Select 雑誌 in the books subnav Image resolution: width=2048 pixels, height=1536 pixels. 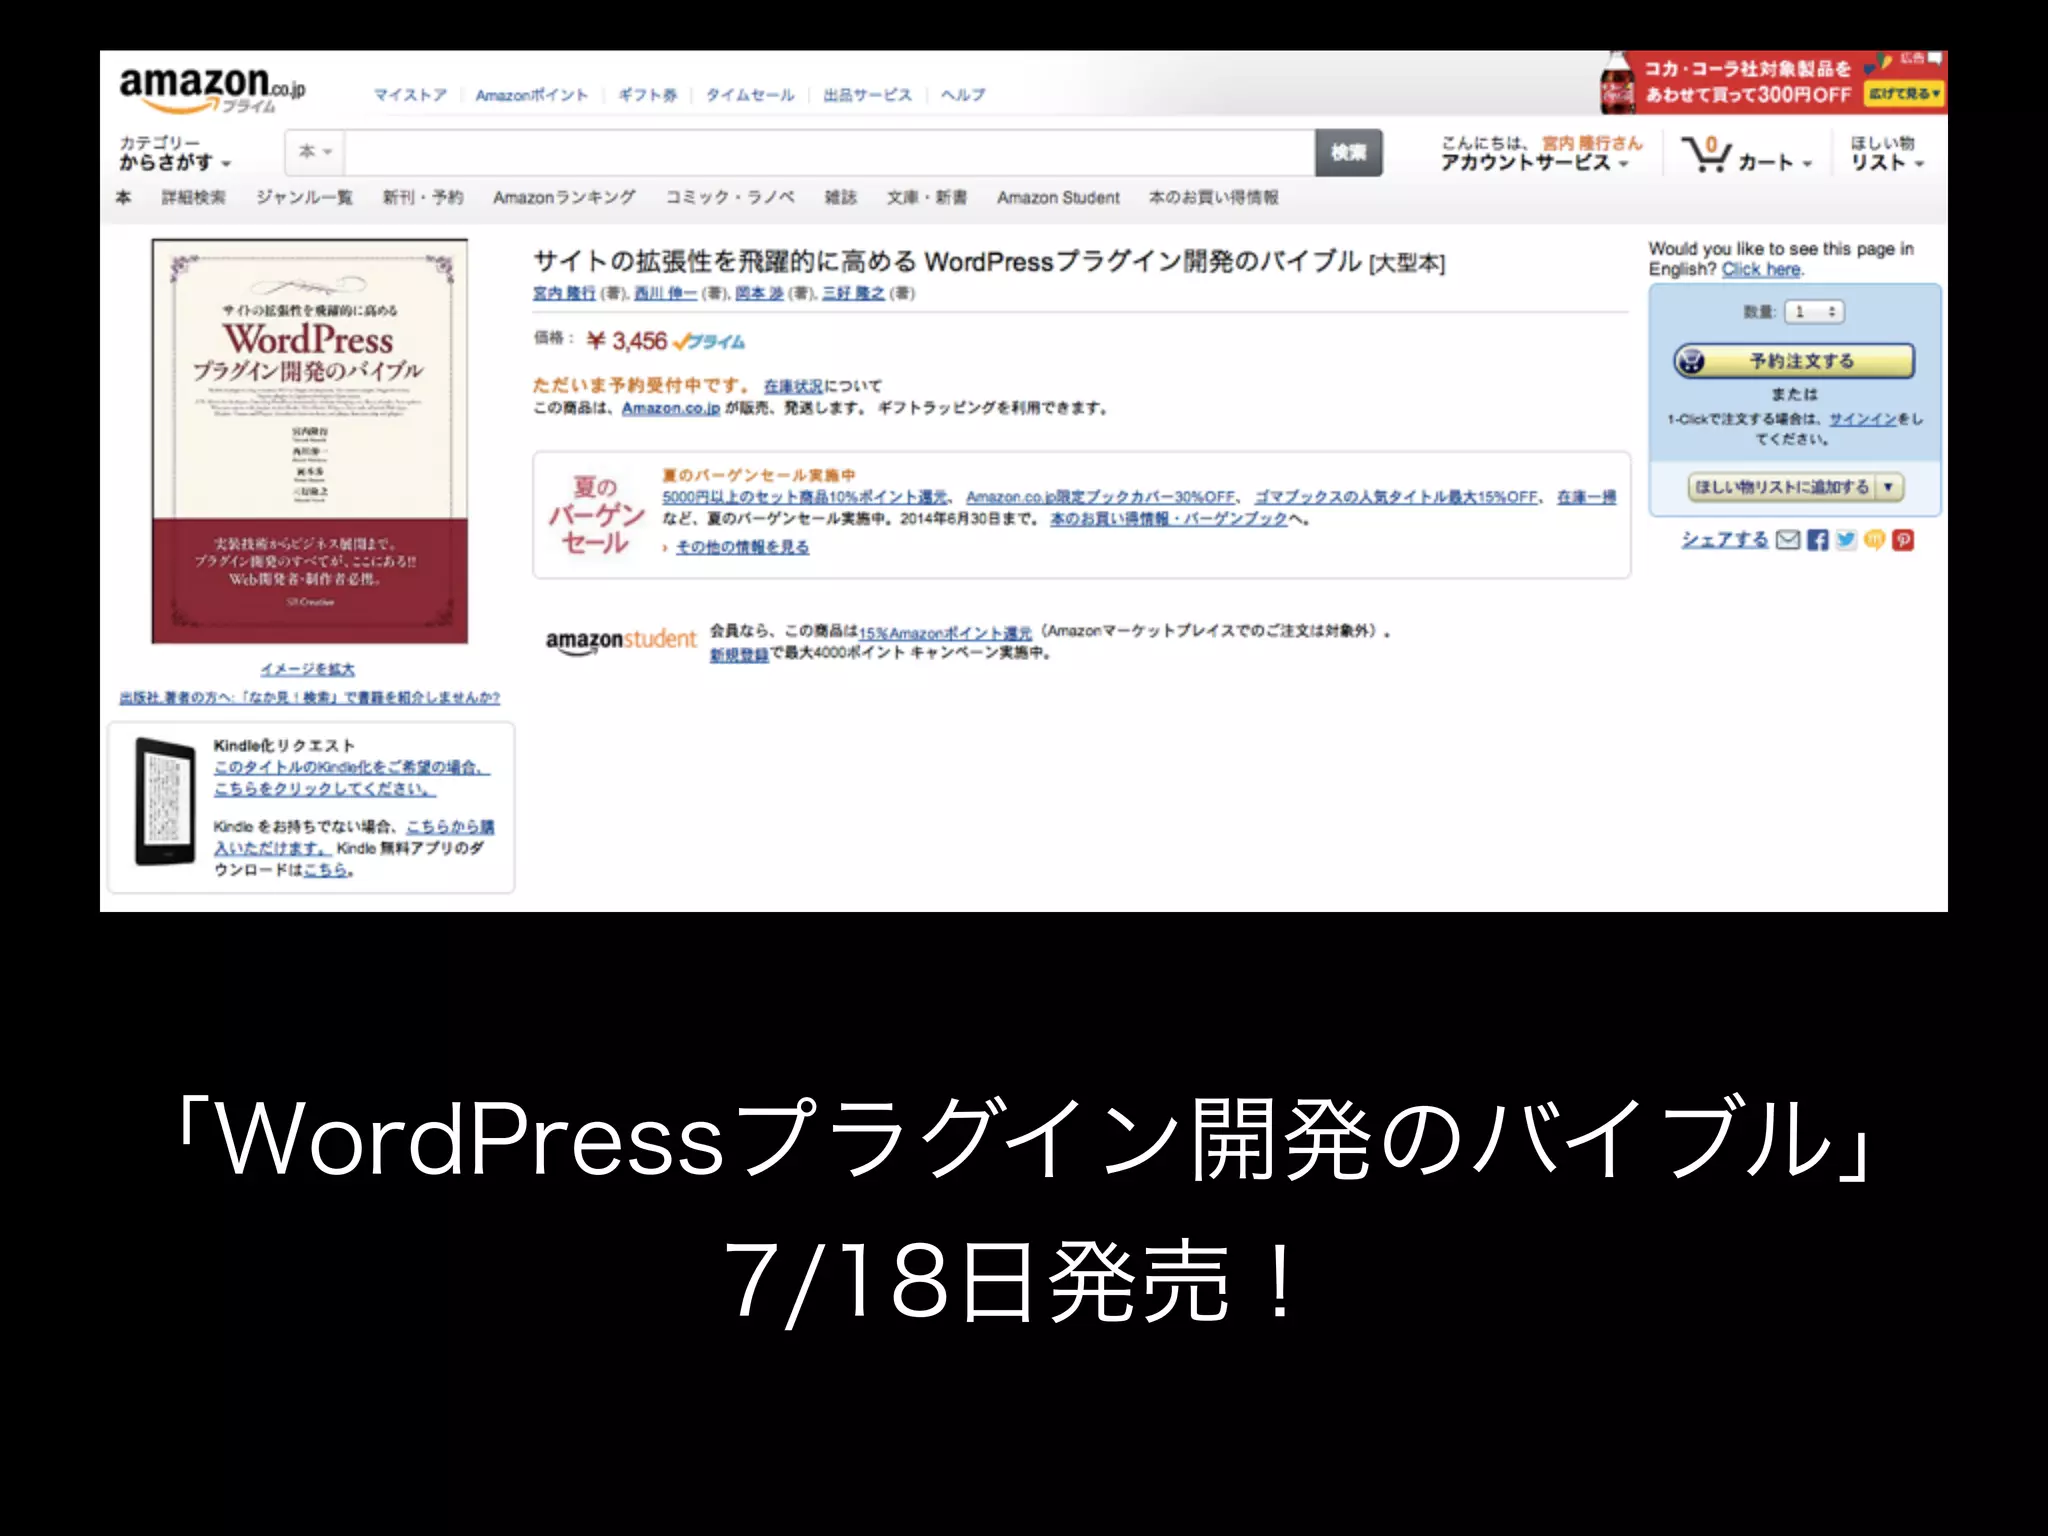point(841,198)
